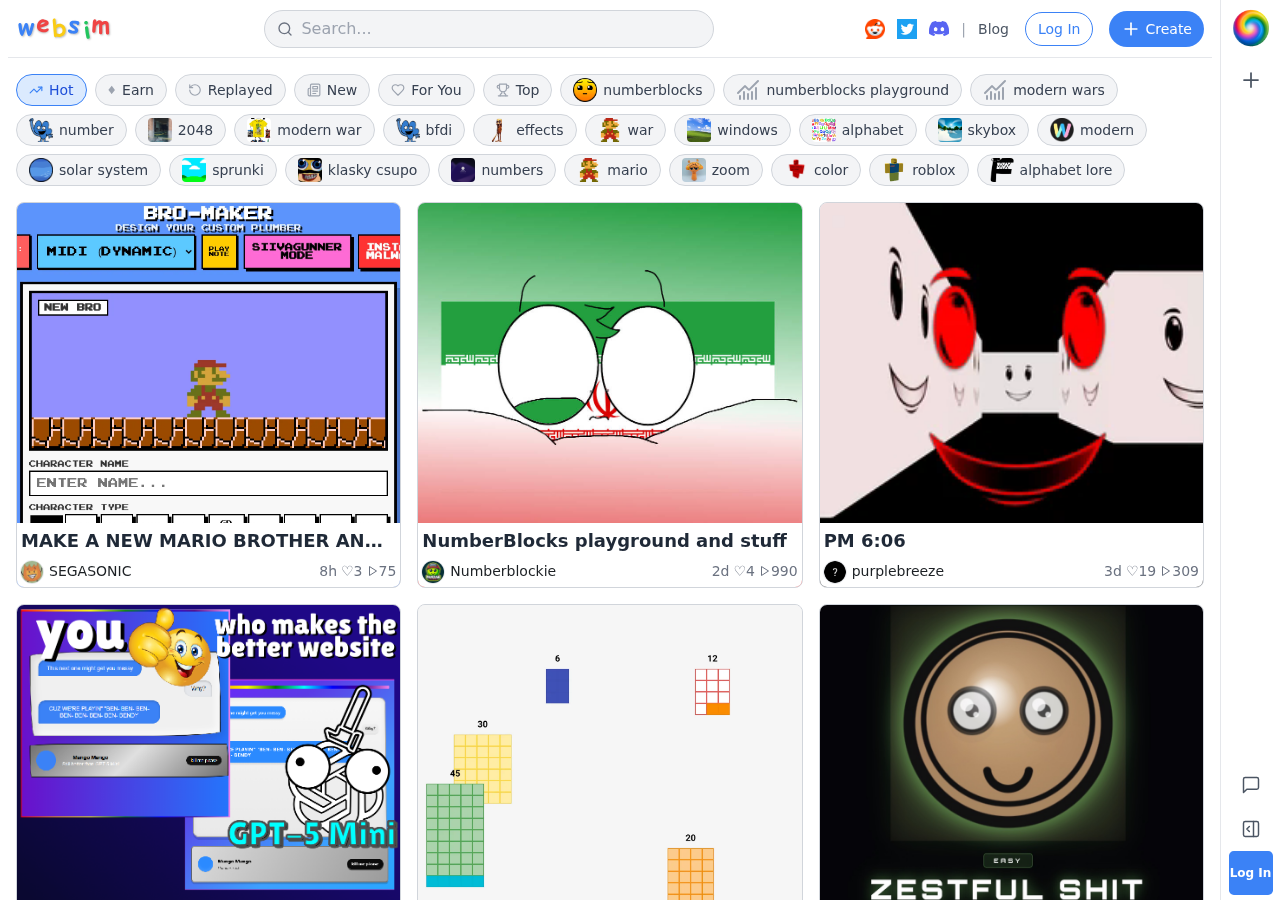Select the roblox tag chip
Viewport: 1280px width, 900px height.
(919, 170)
